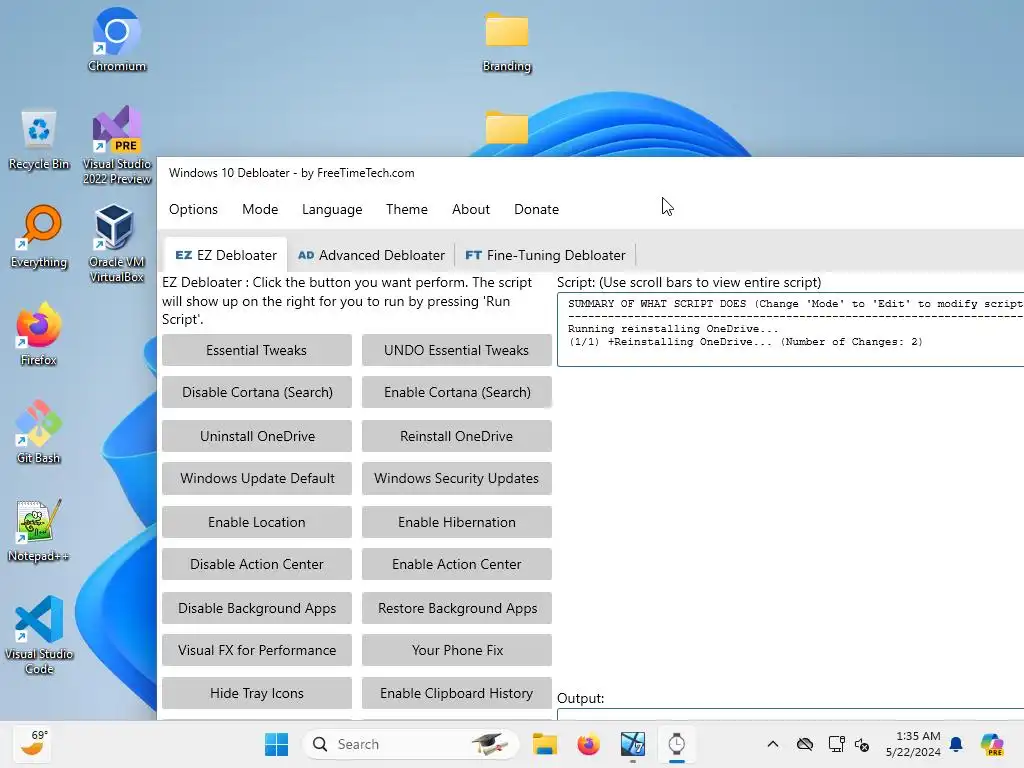This screenshot has height=768, width=1024.
Task: Click Disable Cortana (Search) button
Action: pos(257,392)
